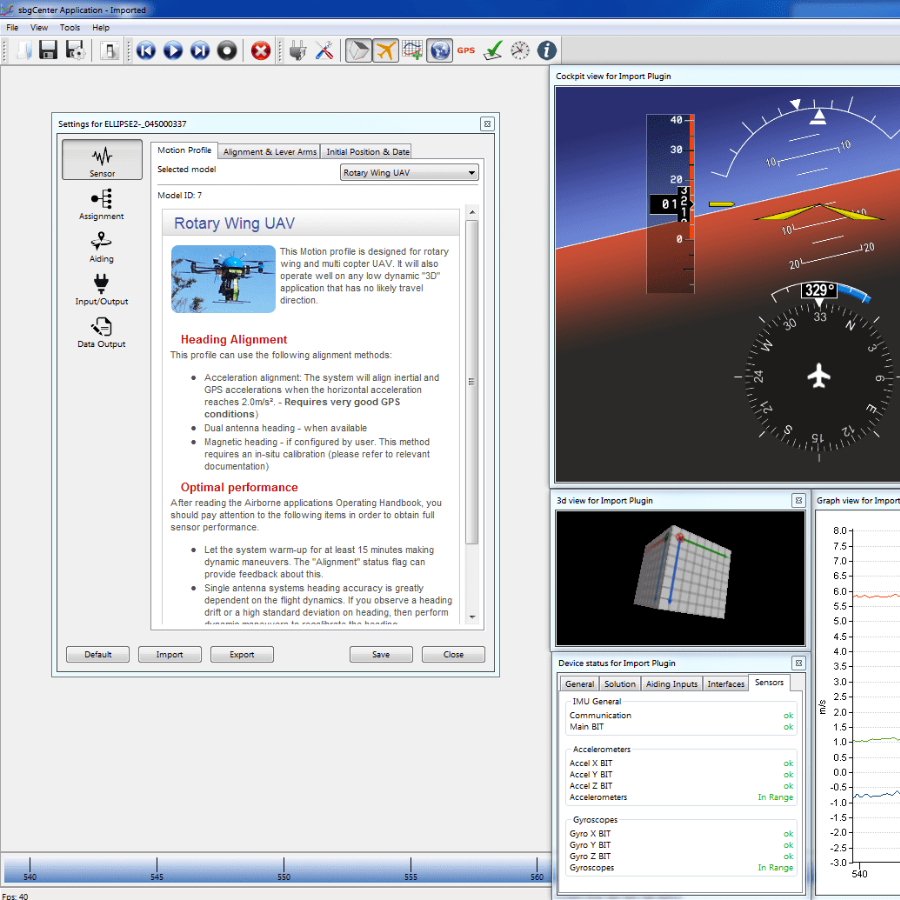This screenshot has width=900, height=900.
Task: Toggle the globe map view icon
Action: (439, 50)
